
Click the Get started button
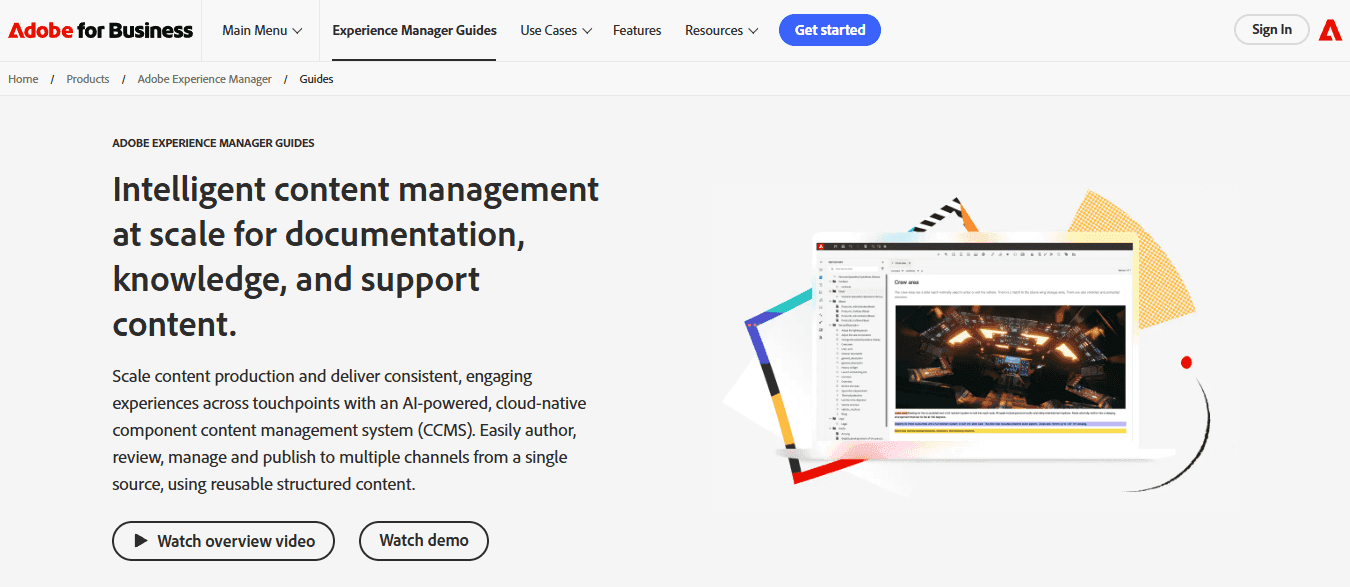[829, 30]
